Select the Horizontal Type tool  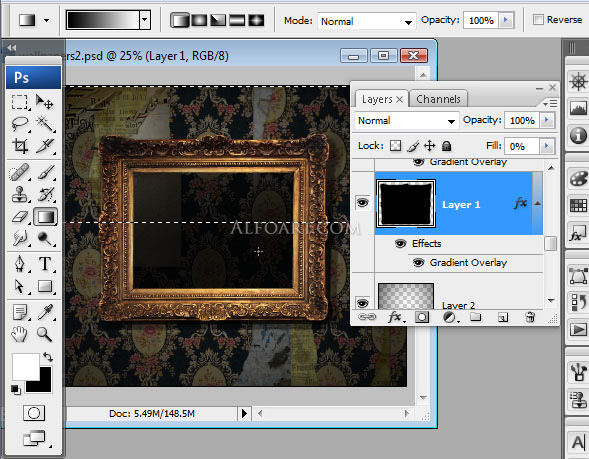click(x=45, y=263)
